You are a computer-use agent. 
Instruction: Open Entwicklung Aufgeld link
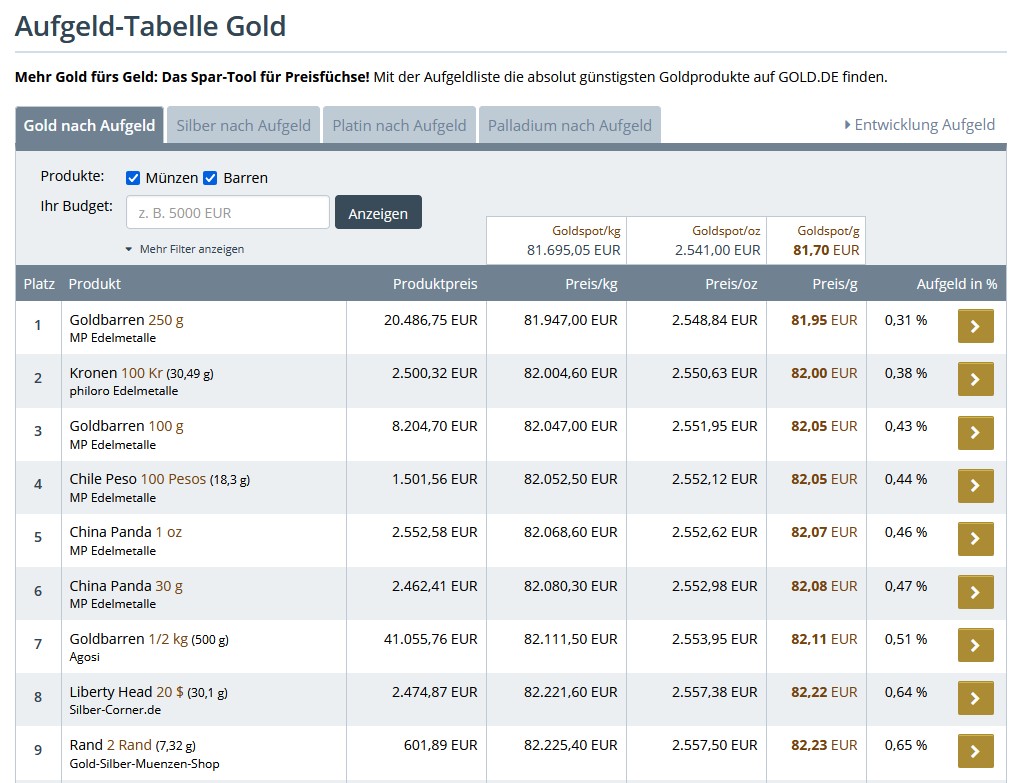920,125
